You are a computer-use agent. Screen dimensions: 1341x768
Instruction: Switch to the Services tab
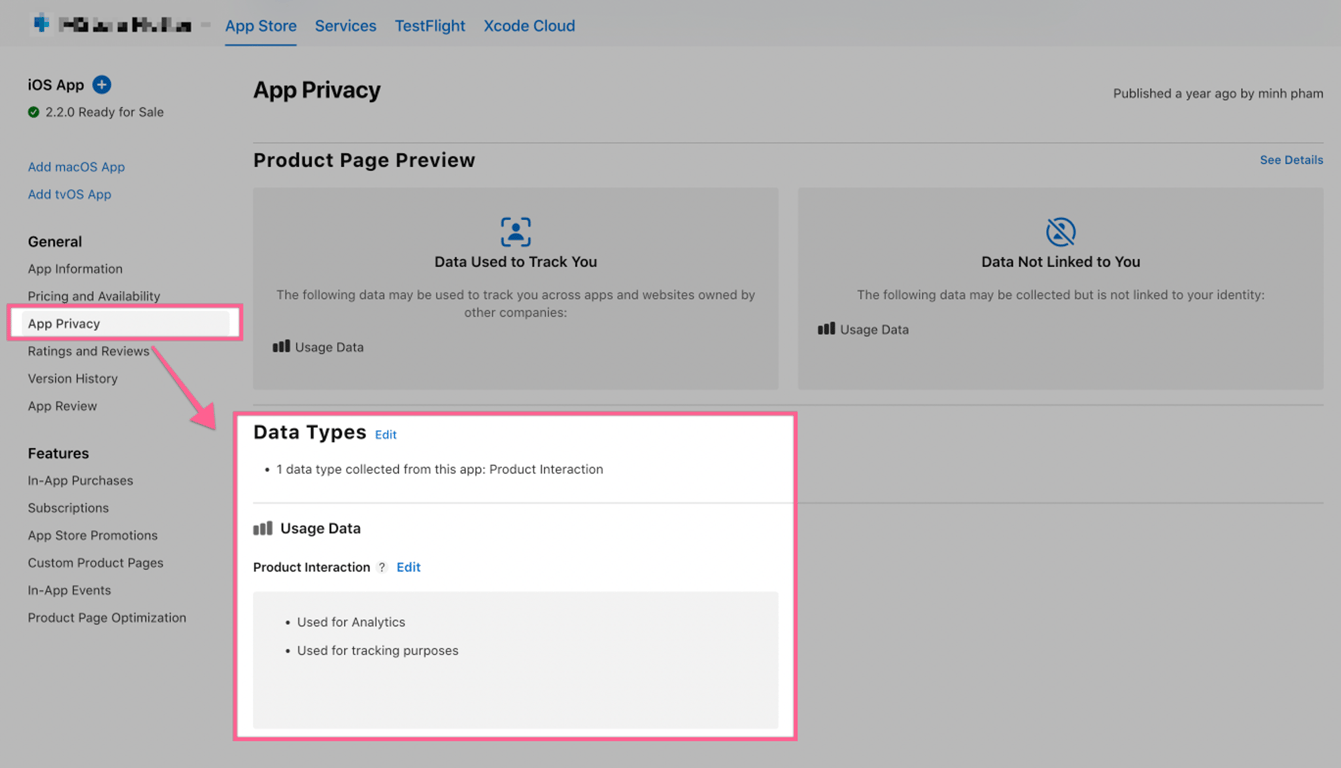click(346, 26)
